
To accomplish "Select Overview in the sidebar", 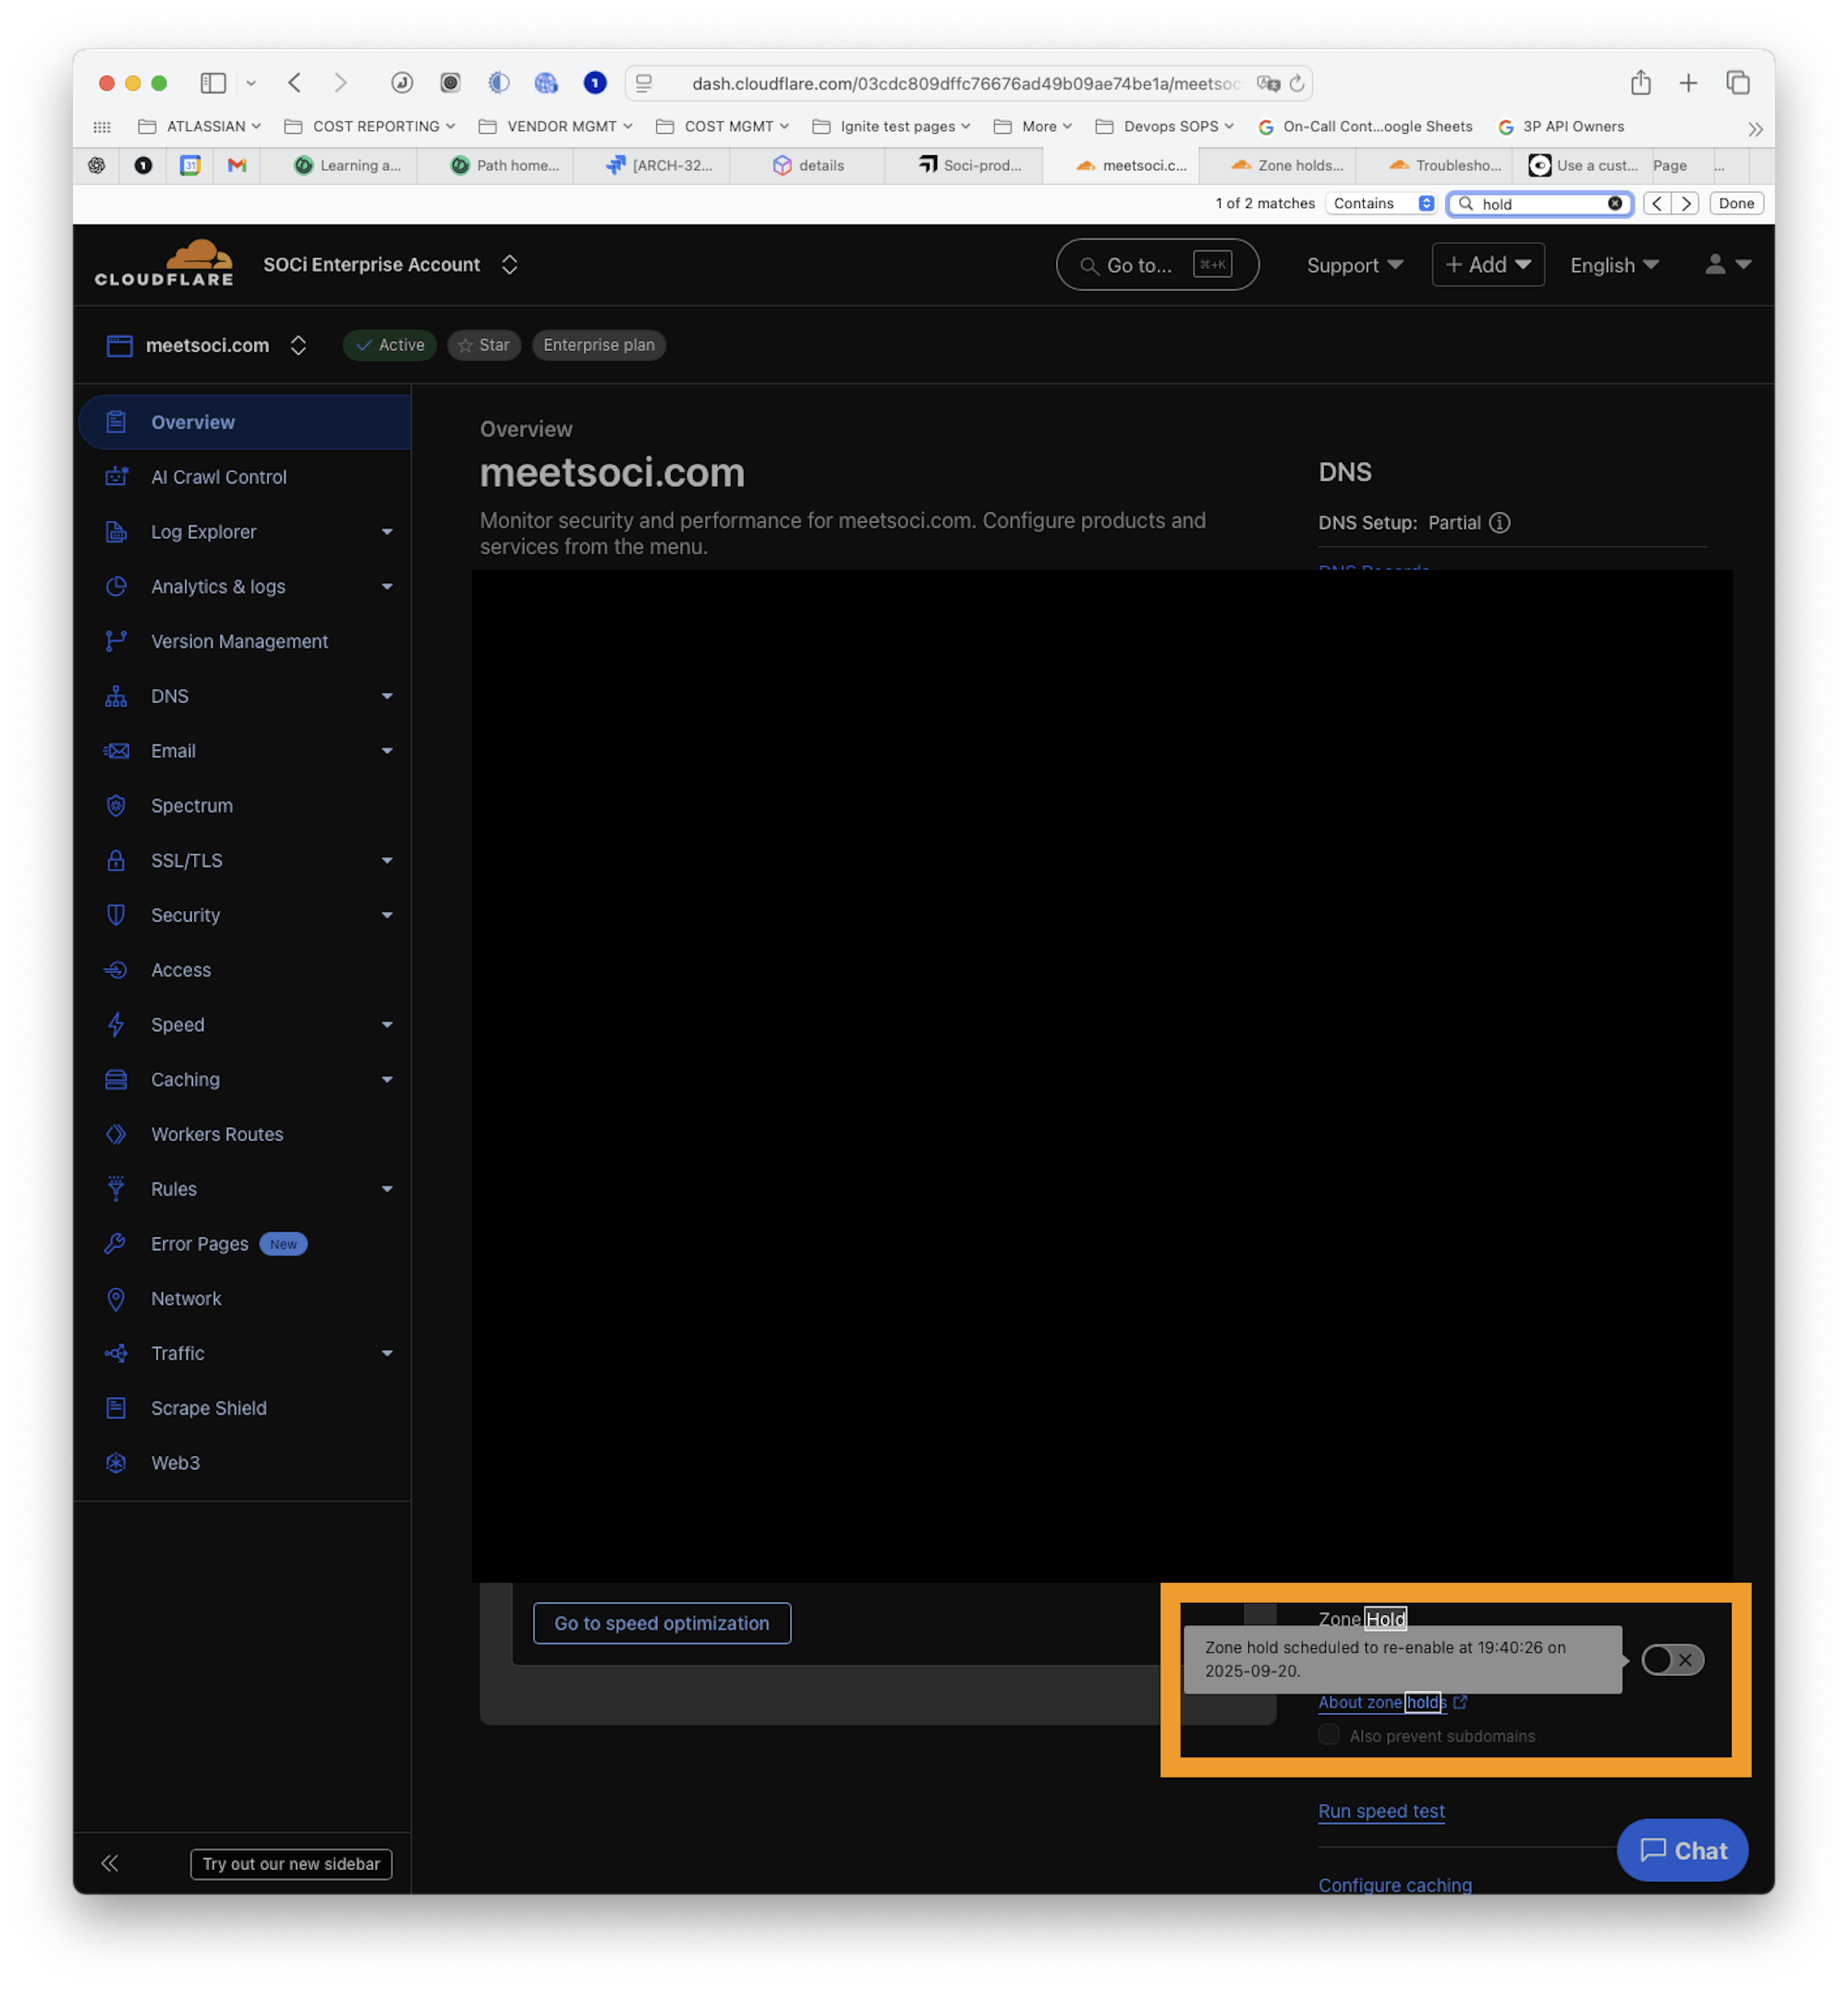I will 193,422.
